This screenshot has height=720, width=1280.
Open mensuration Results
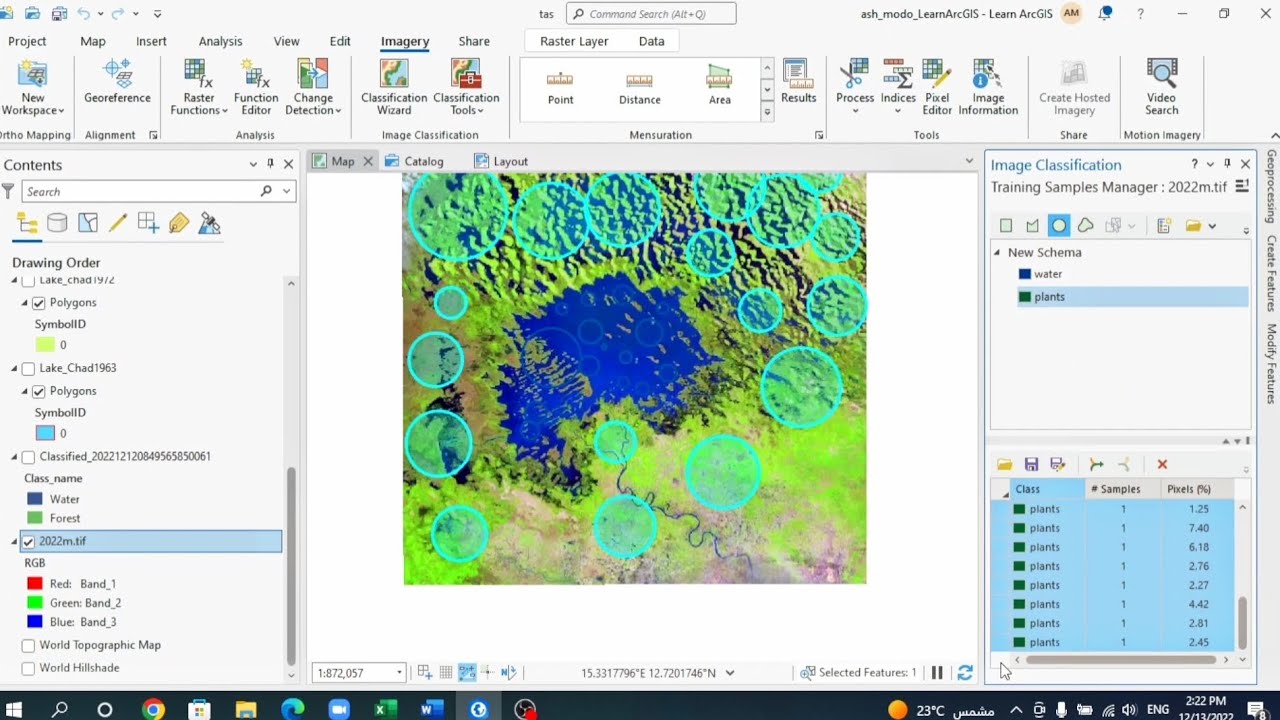pyautogui.click(x=798, y=83)
